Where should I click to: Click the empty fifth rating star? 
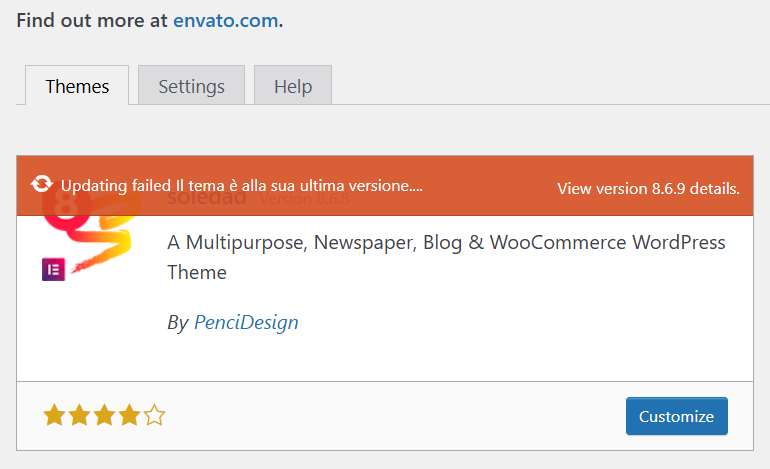154,415
